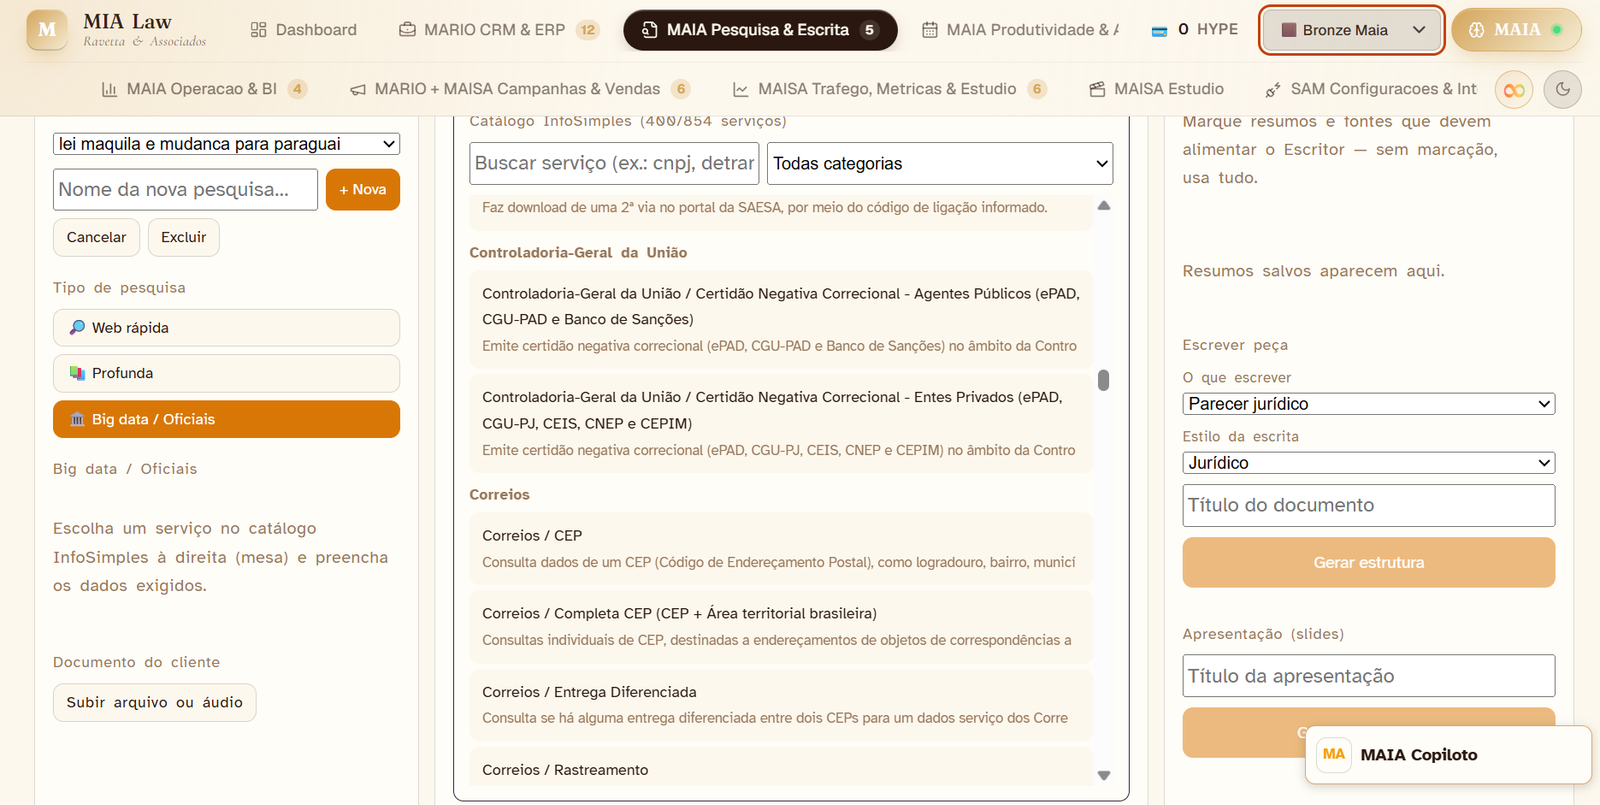This screenshot has height=805, width=1600.
Task: Select MAIA Pesquisa & Escrita tab
Action: pyautogui.click(x=760, y=30)
